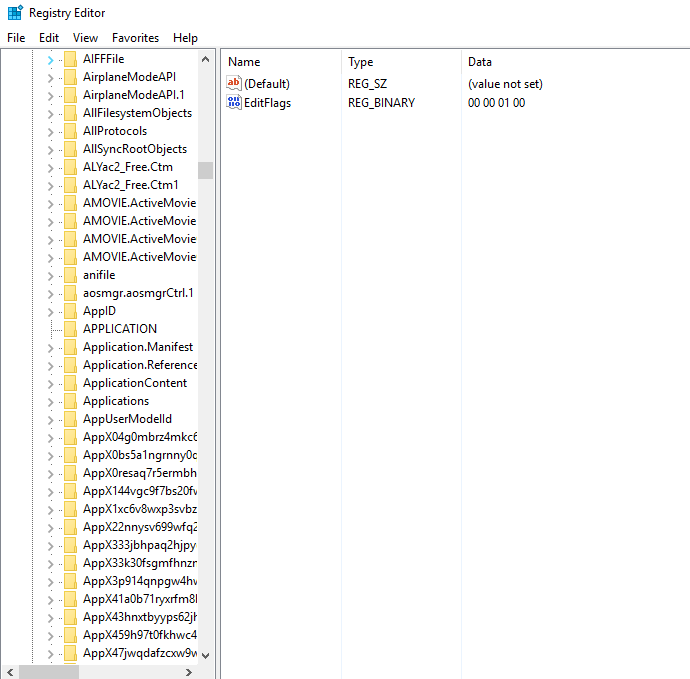Open the File menu
690x679 pixels.
[16, 38]
